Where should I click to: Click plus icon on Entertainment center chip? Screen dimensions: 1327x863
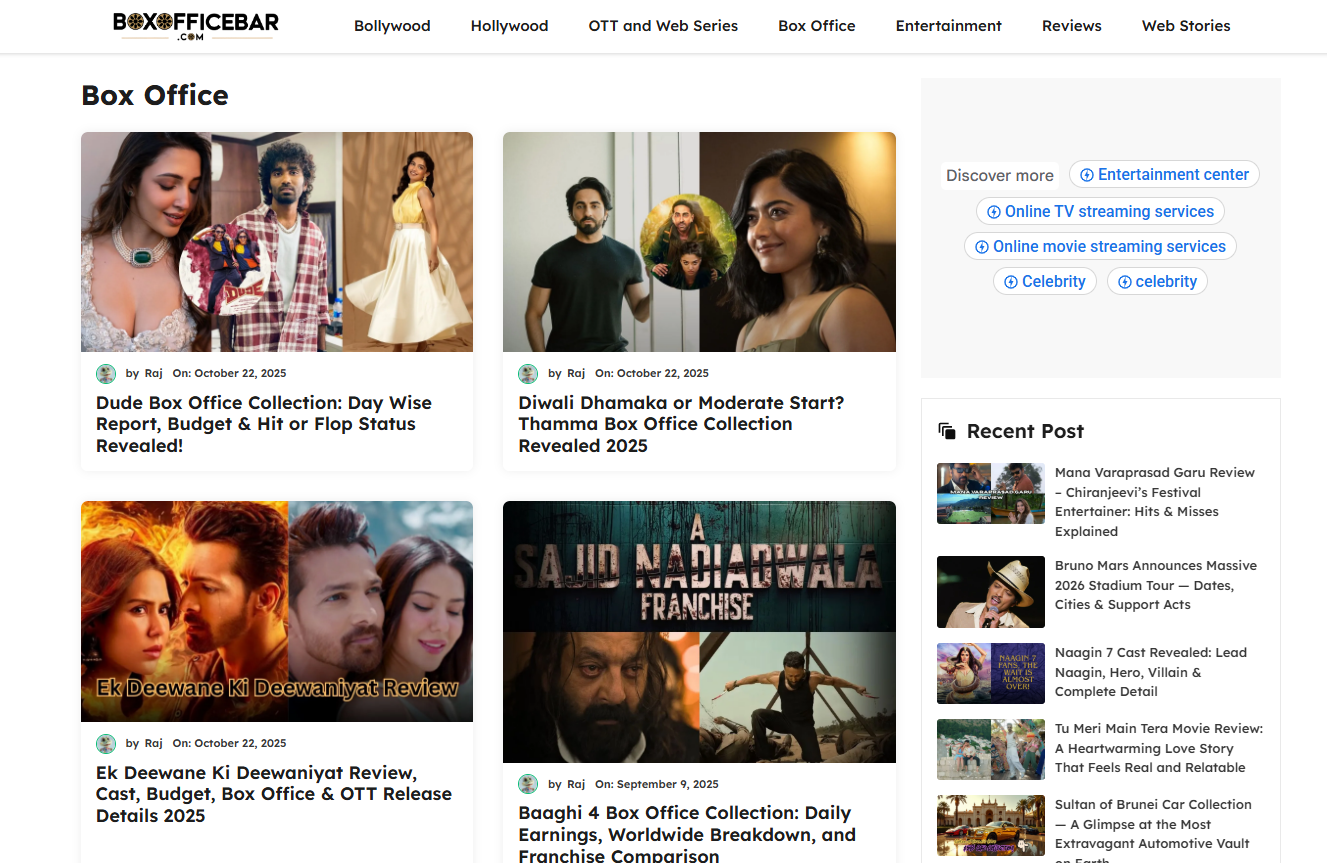click(1087, 175)
